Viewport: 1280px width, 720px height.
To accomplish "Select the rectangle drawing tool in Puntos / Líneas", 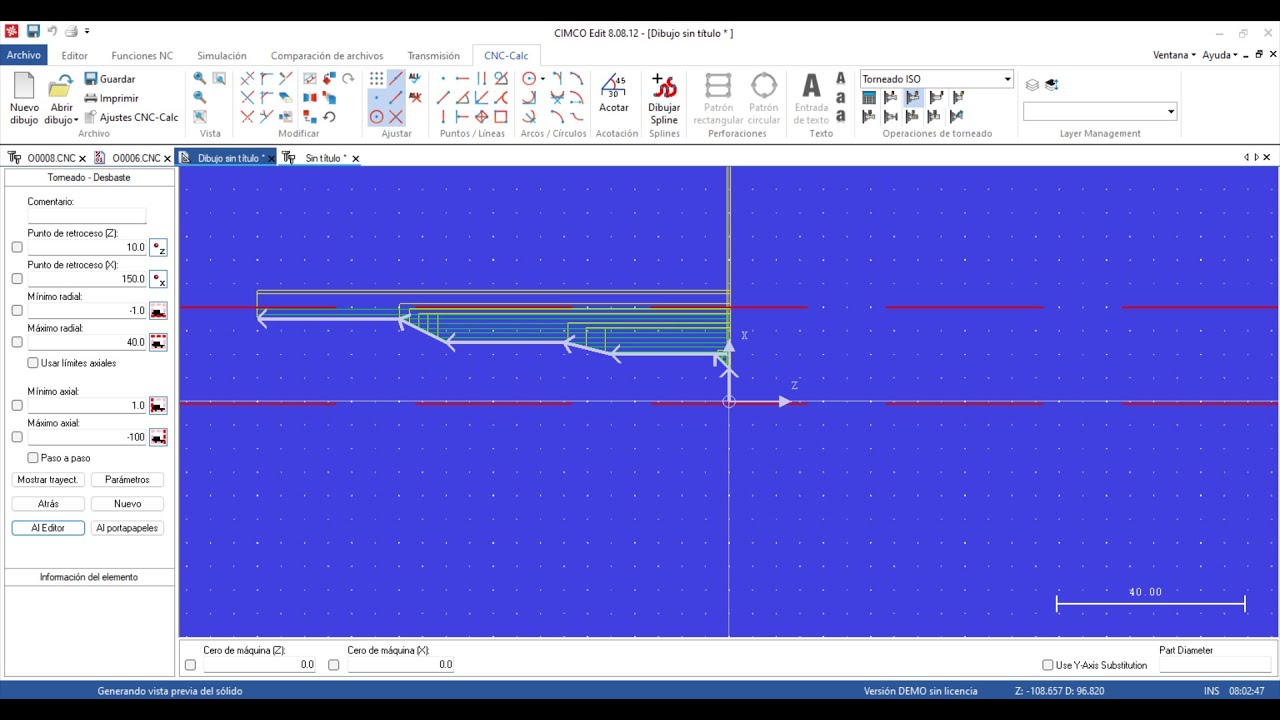I will pos(501,117).
